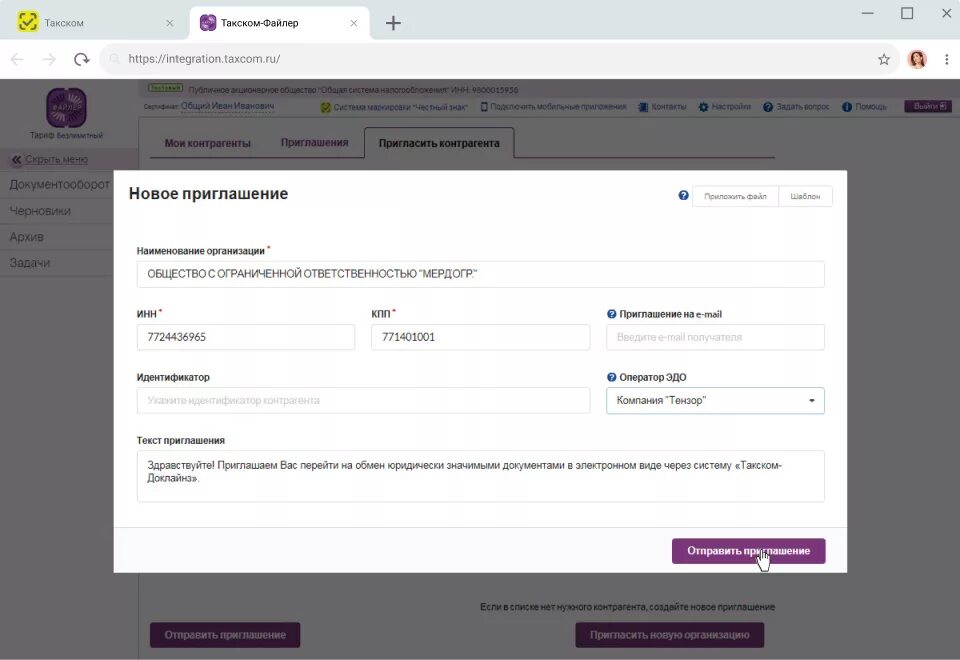This screenshot has width=960, height=660.
Task: Click Подключить мобильные приложения link
Action: click(x=553, y=107)
